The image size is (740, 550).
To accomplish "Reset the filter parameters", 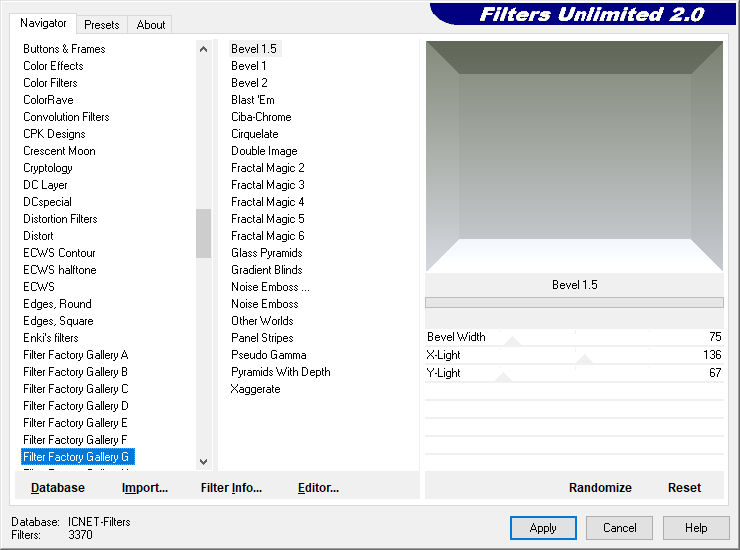I will click(684, 488).
